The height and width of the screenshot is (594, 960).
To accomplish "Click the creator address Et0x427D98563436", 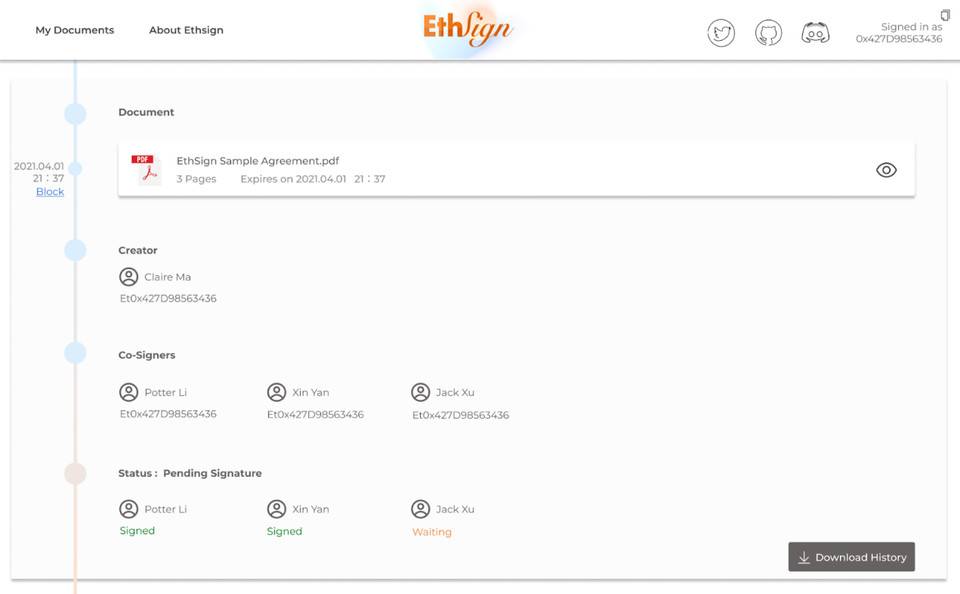I will 169,297.
